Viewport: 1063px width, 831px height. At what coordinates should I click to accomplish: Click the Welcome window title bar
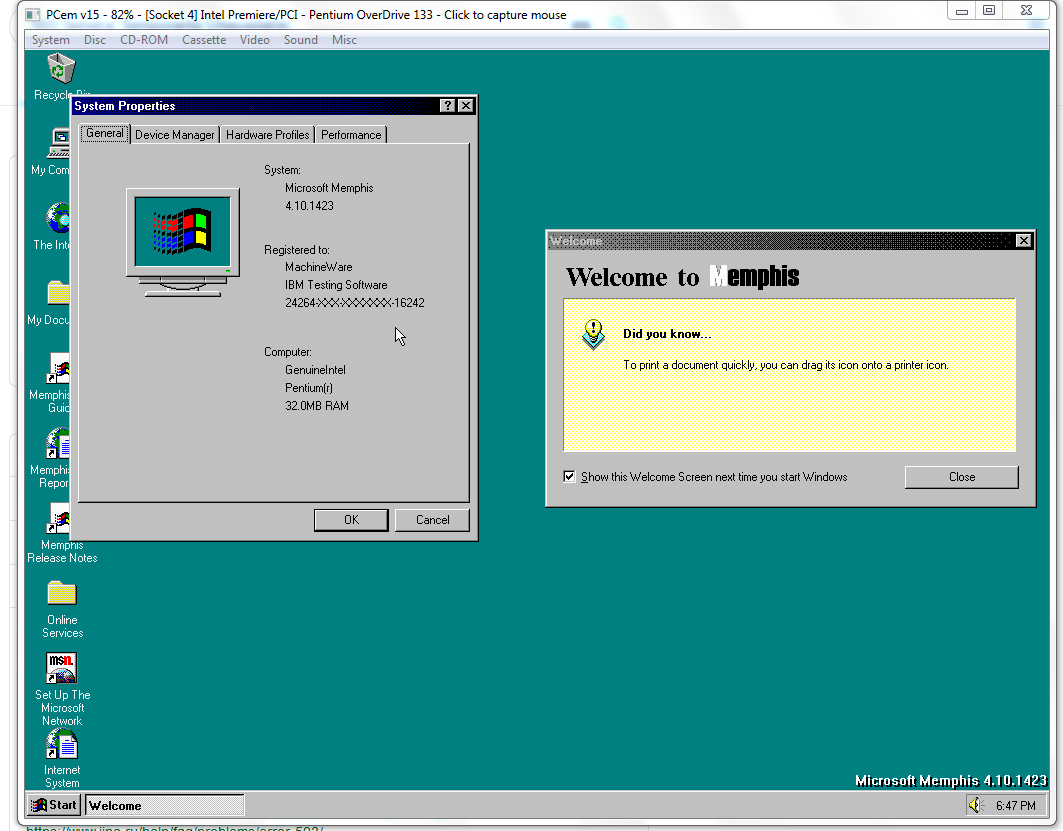click(782, 241)
